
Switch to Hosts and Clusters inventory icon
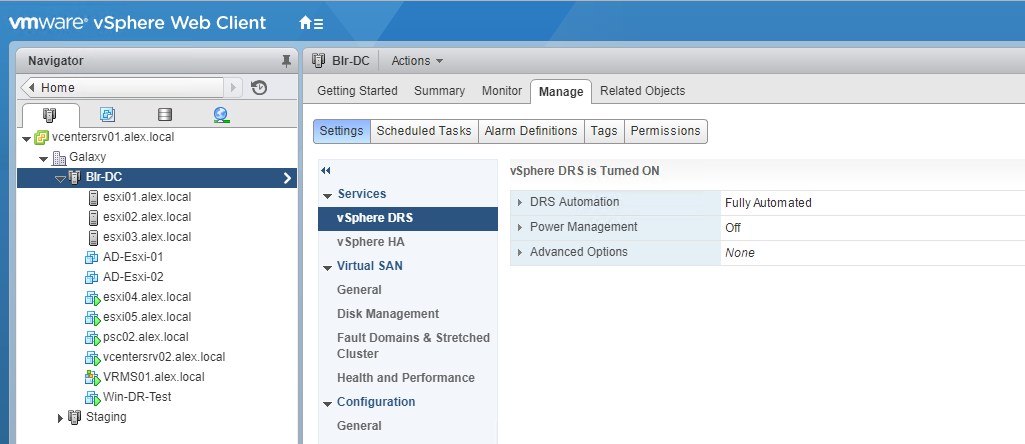point(50,114)
